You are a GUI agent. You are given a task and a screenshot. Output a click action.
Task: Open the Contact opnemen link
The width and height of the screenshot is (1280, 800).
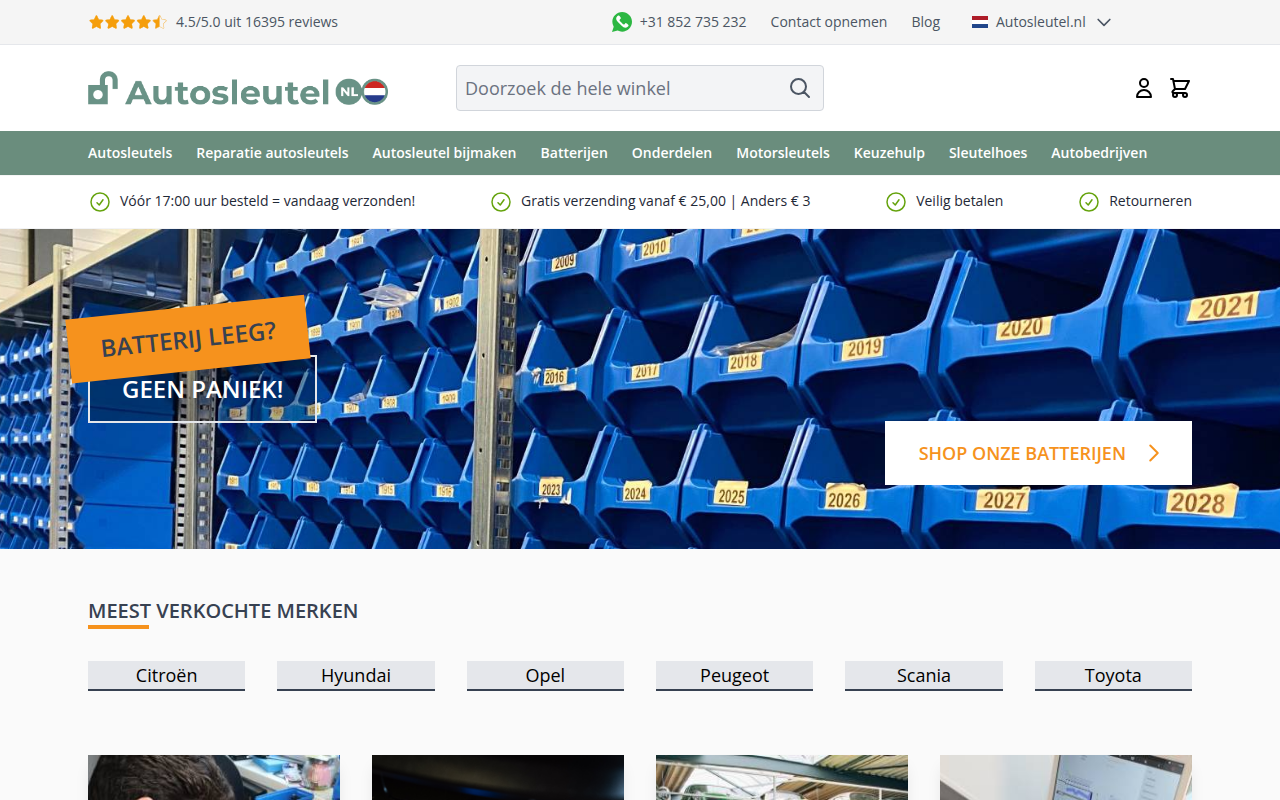(x=828, y=22)
